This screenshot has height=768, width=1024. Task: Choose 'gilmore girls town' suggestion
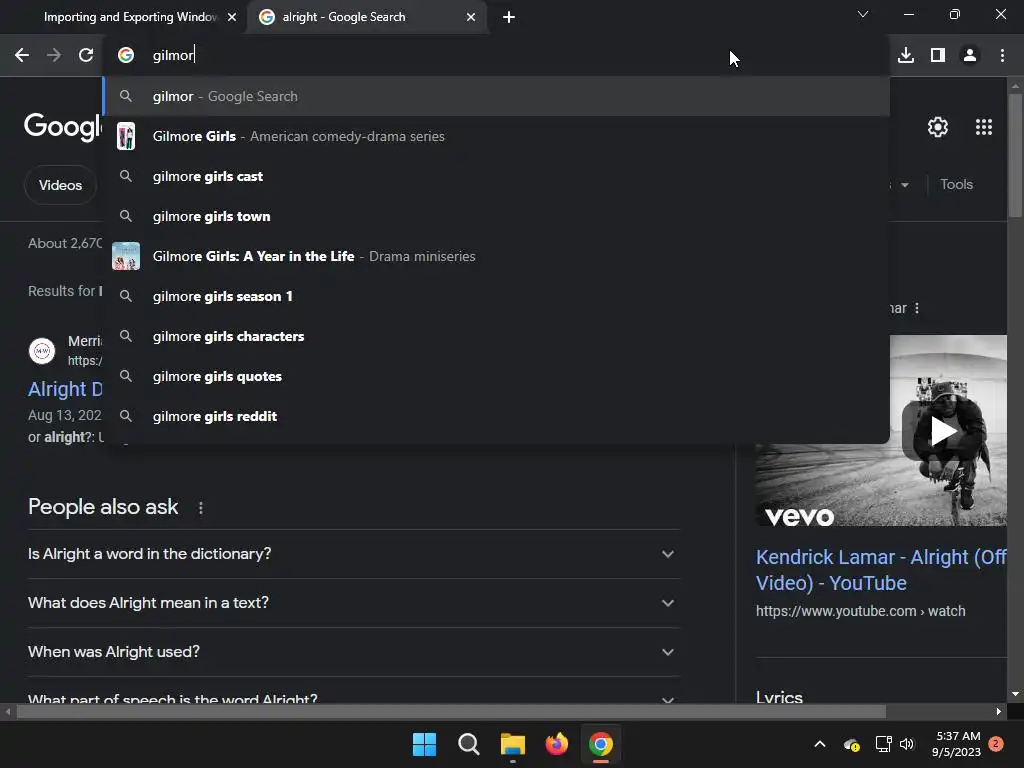[x=496, y=216]
